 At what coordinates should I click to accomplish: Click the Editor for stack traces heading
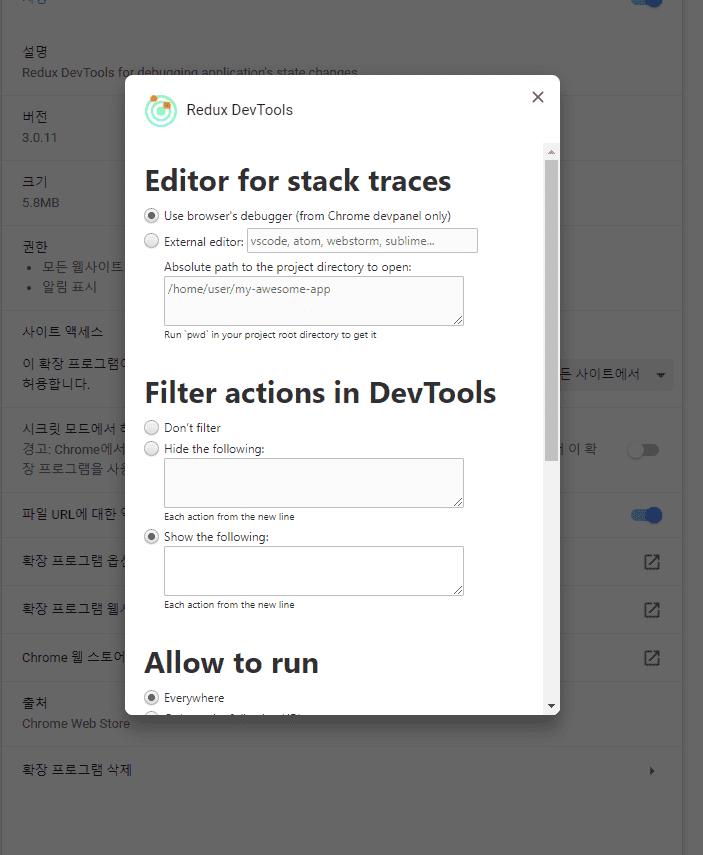tap(298, 180)
